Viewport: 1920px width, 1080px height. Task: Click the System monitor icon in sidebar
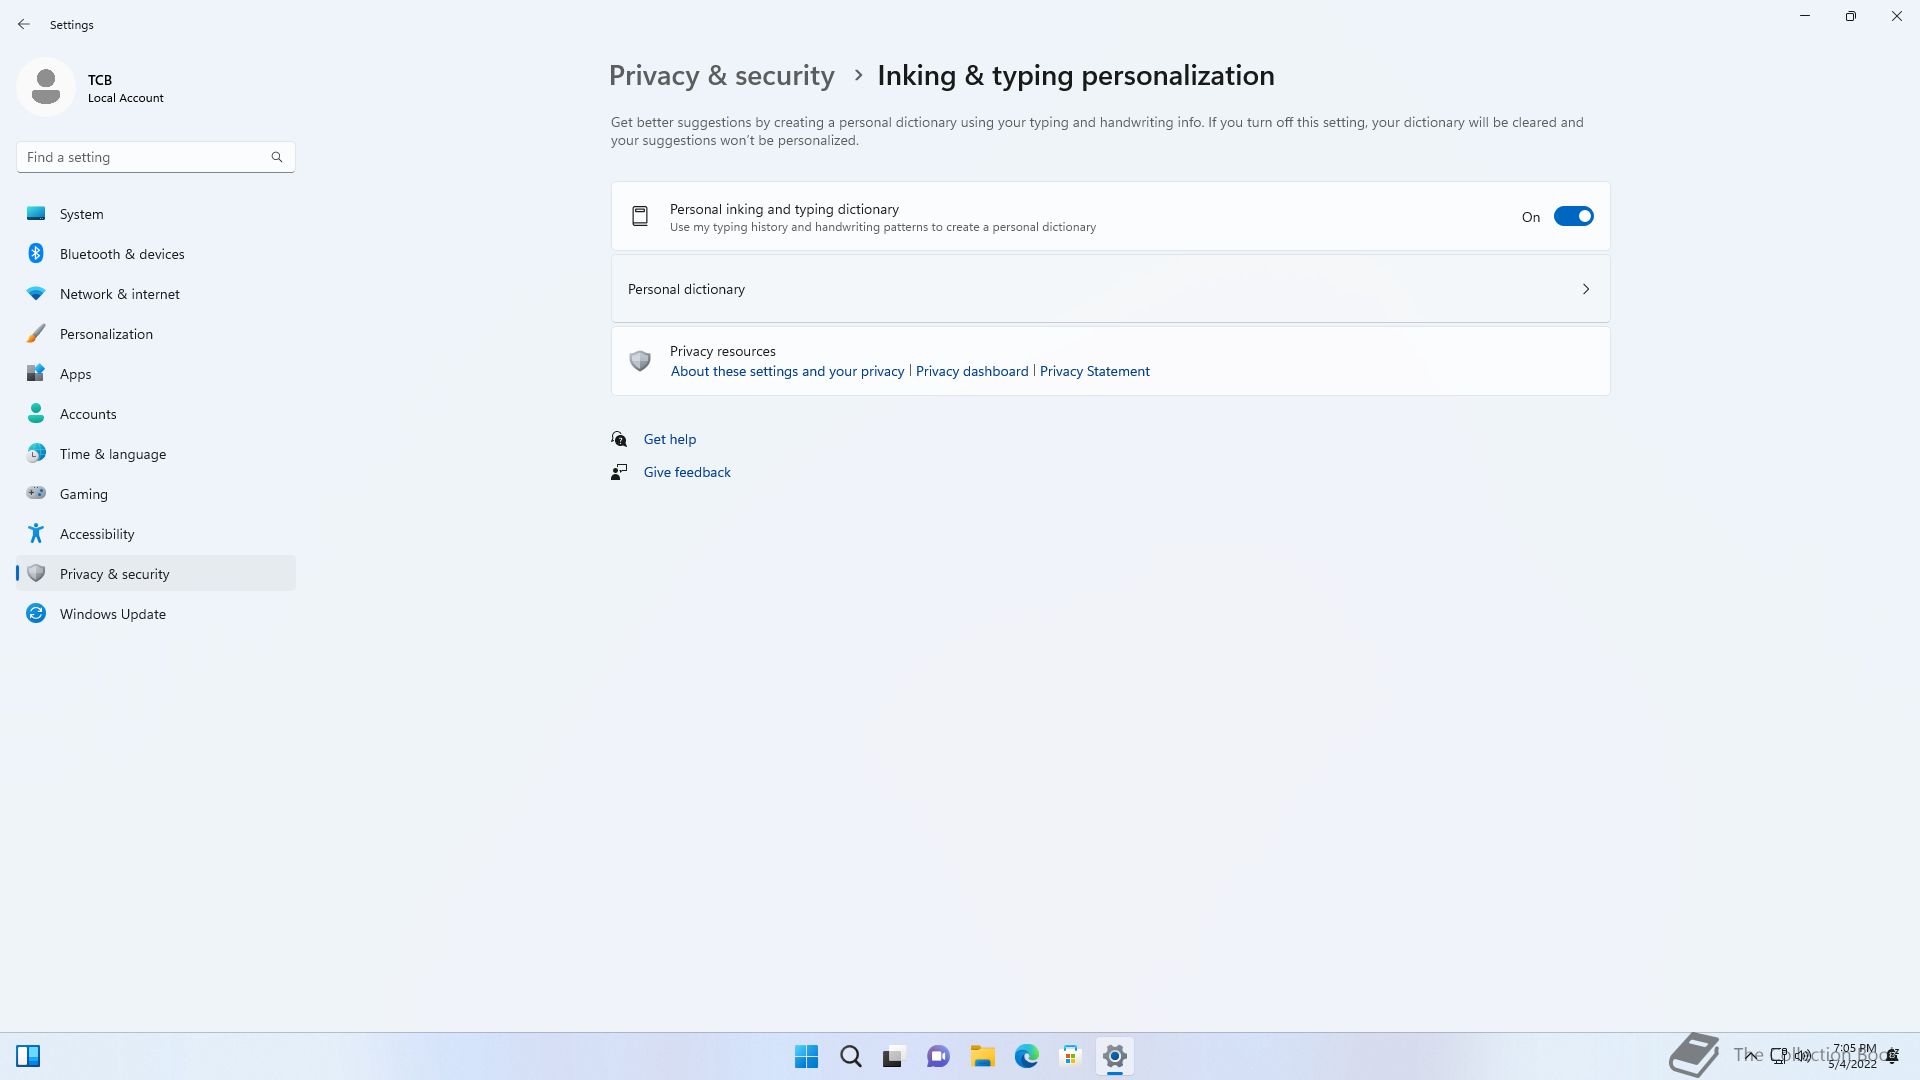[x=36, y=213]
